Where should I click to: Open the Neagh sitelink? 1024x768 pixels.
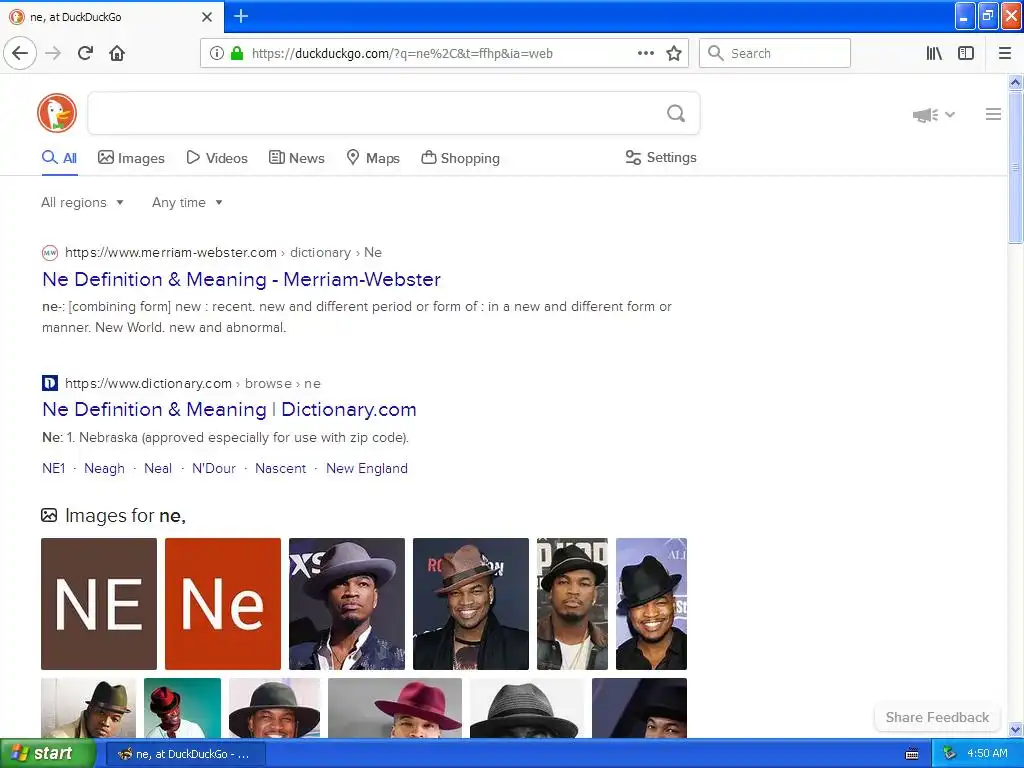pos(104,468)
